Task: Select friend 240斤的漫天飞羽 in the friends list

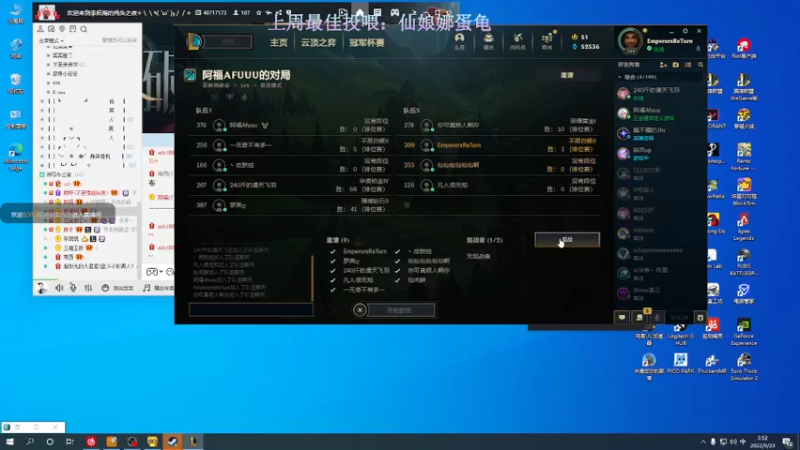Action: coord(658,93)
